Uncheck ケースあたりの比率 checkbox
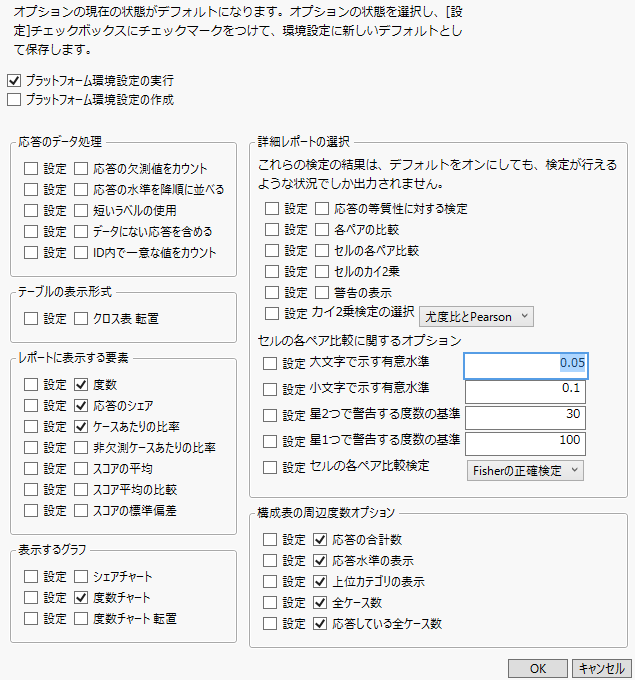The width and height of the screenshot is (635, 680). click(81, 427)
